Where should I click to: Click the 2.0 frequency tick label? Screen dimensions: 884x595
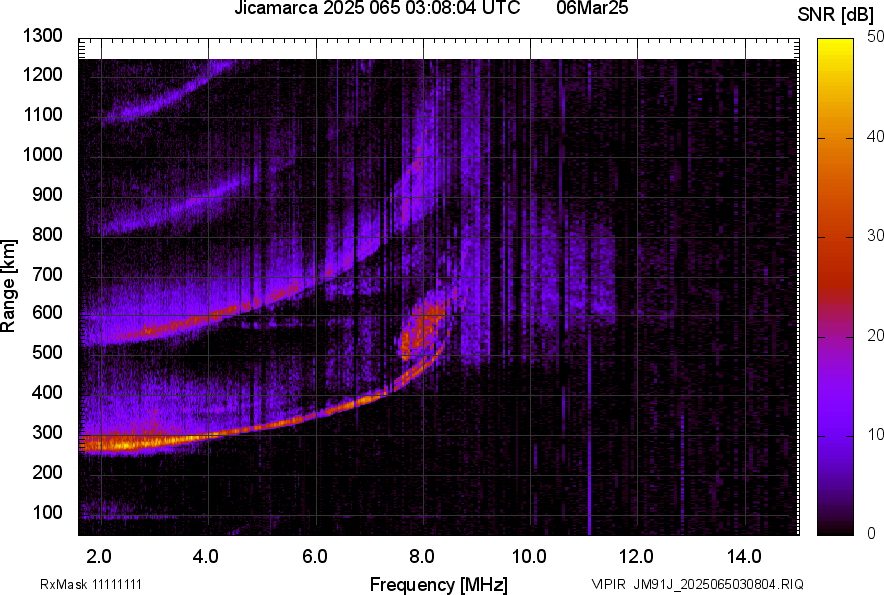[98, 556]
